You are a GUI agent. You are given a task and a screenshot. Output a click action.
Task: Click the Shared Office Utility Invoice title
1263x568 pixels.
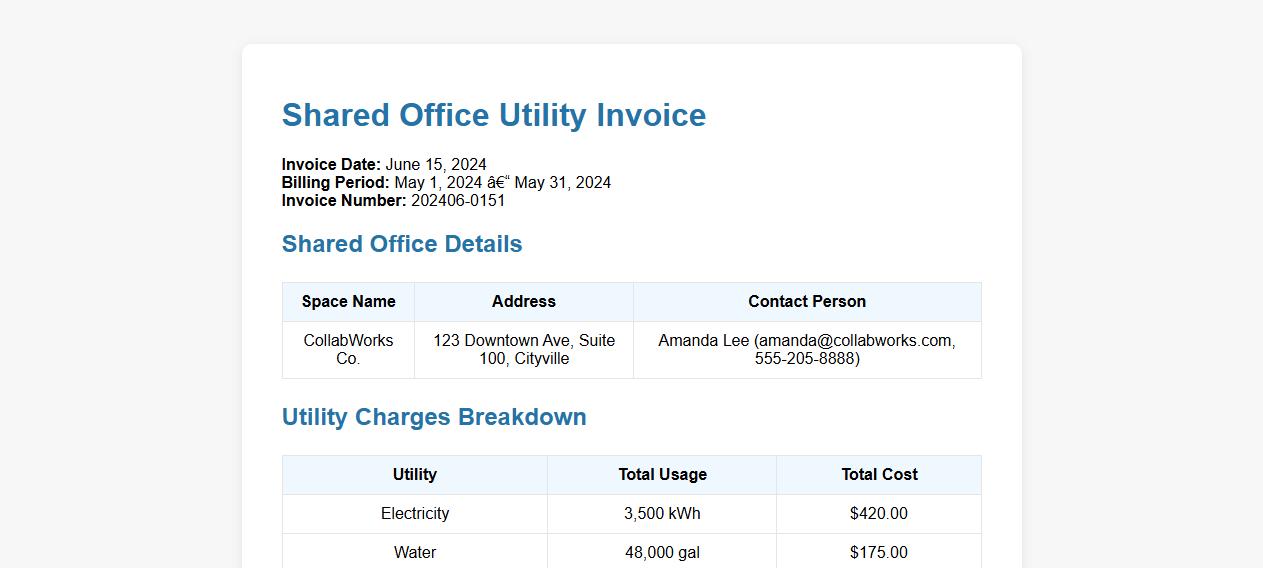click(494, 115)
